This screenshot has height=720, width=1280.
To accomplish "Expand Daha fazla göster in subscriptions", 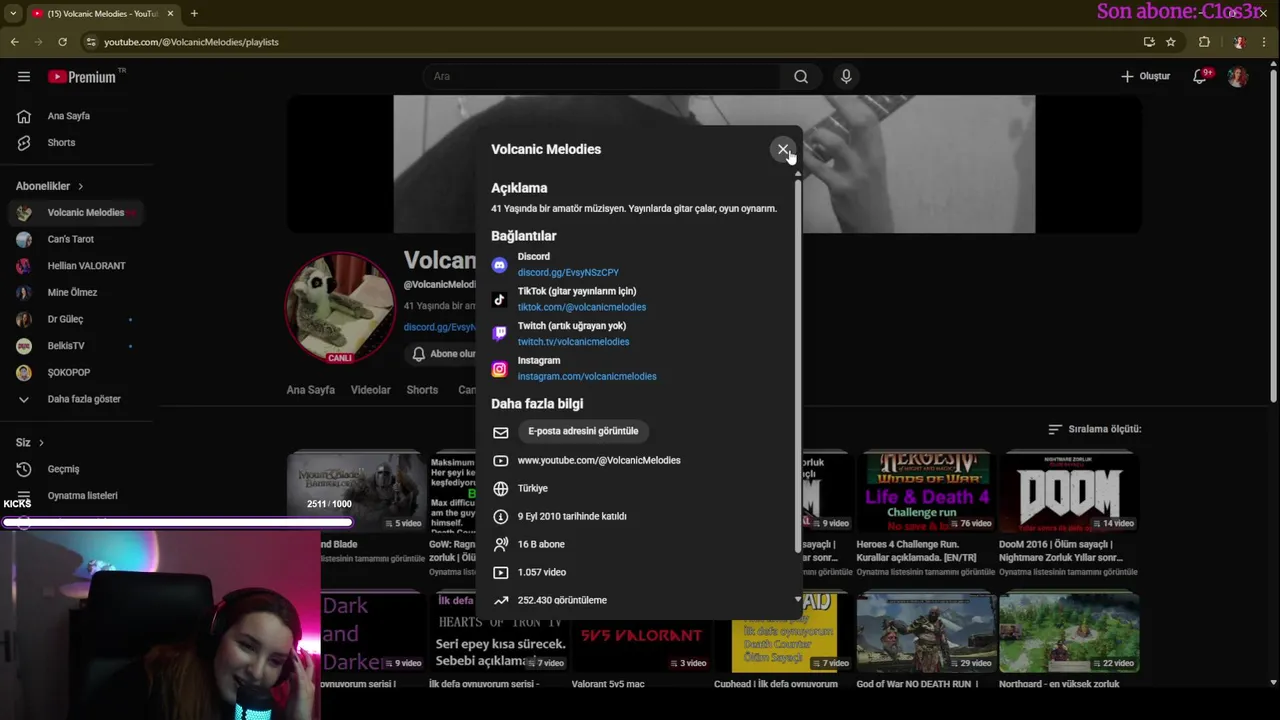I will (x=76, y=399).
